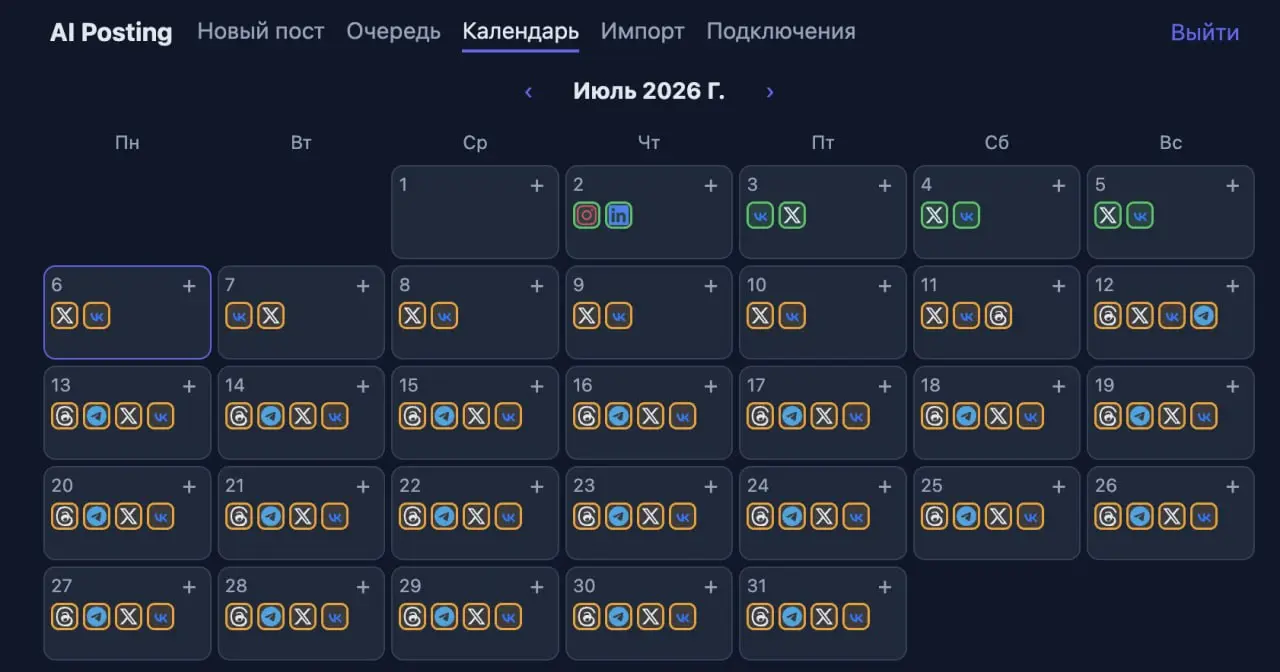Viewport: 1280px width, 672px height.
Task: Select Telegram post icon on July 20
Action: click(97, 516)
